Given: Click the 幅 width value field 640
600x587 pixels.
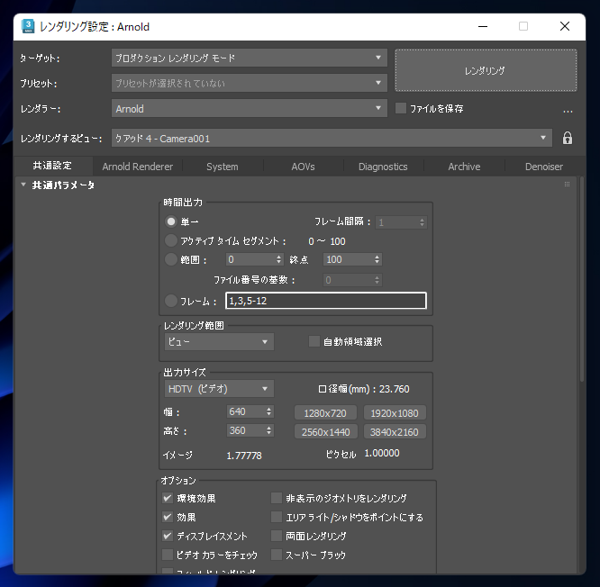Looking at the screenshot, I should pyautogui.click(x=246, y=412).
